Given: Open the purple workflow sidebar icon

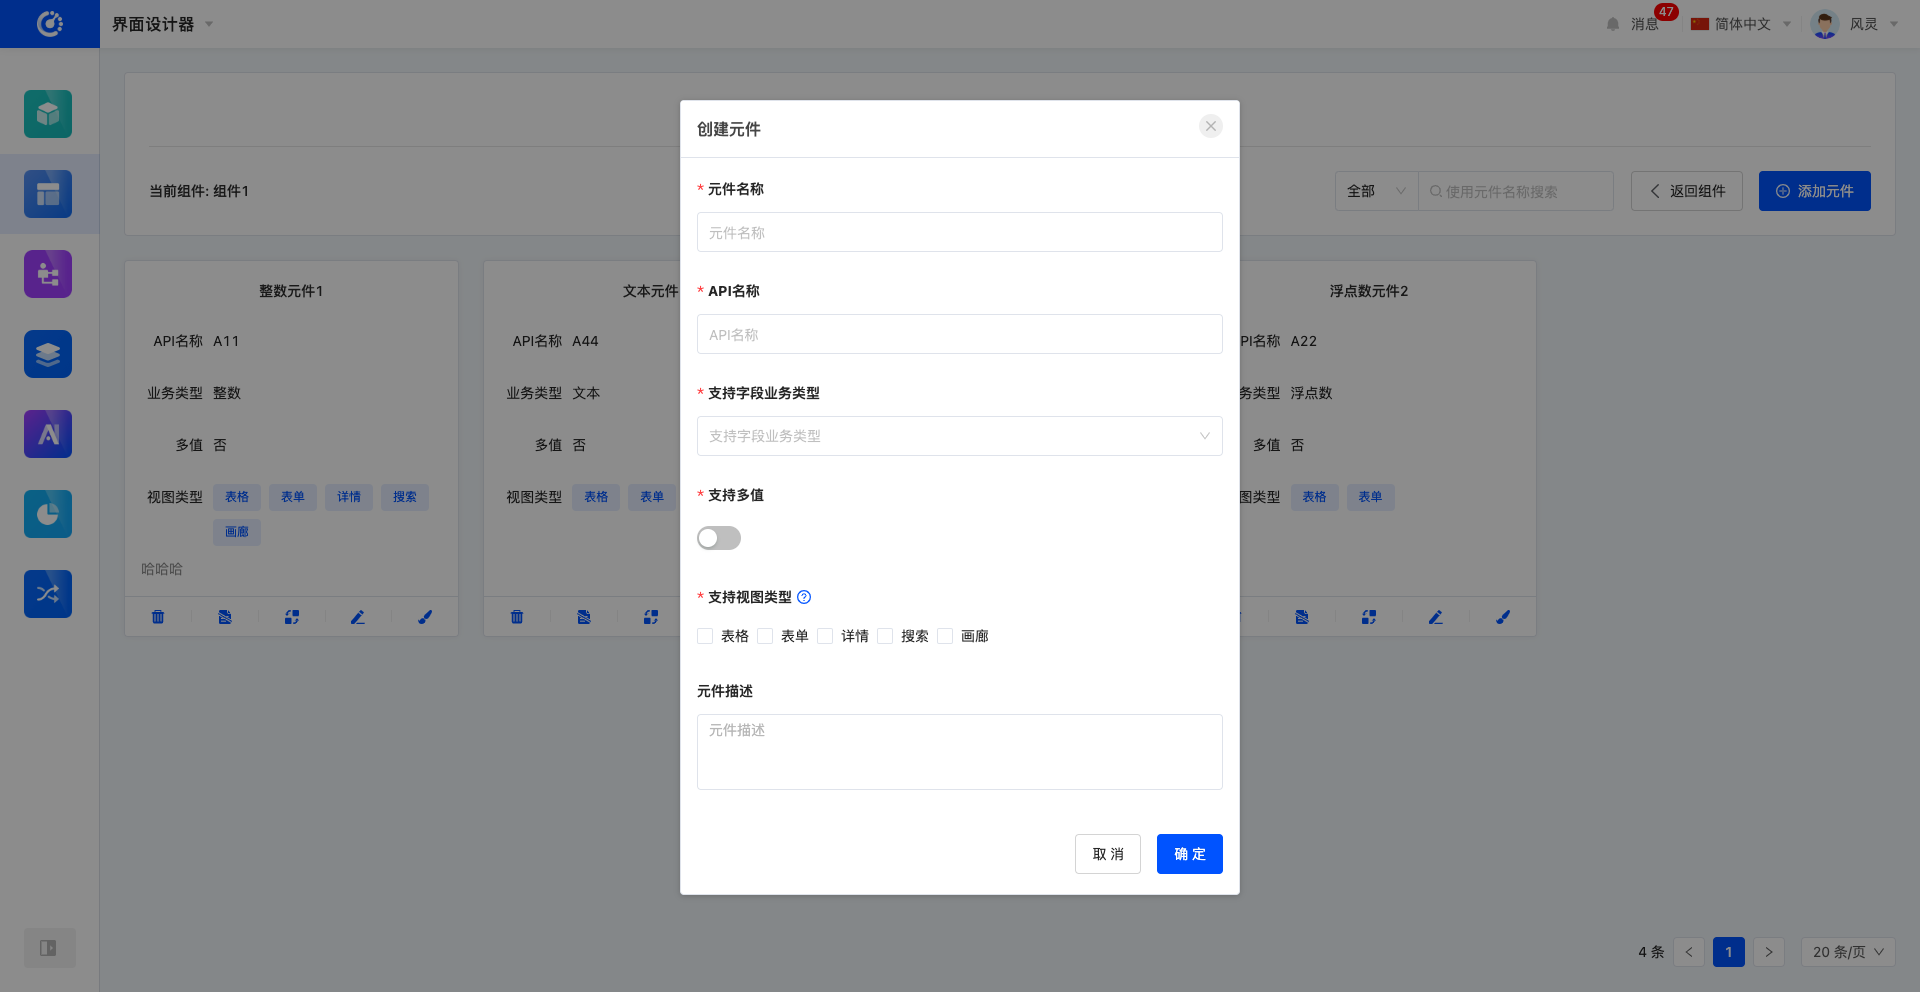Looking at the screenshot, I should (48, 274).
